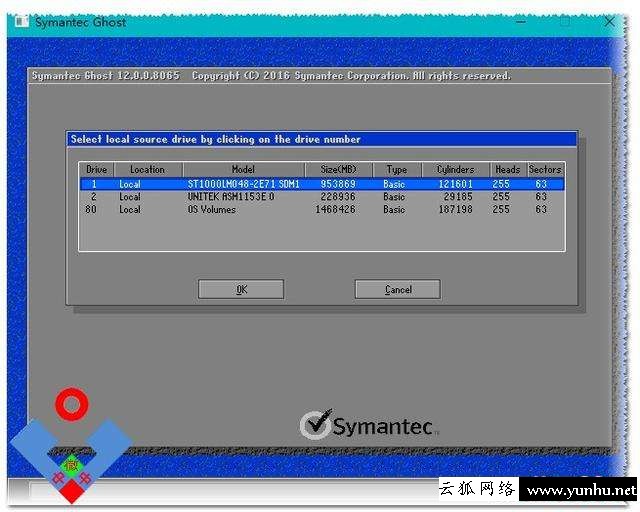The width and height of the screenshot is (640, 512).
Task: Click the Cylinders column header
Action: [x=456, y=169]
